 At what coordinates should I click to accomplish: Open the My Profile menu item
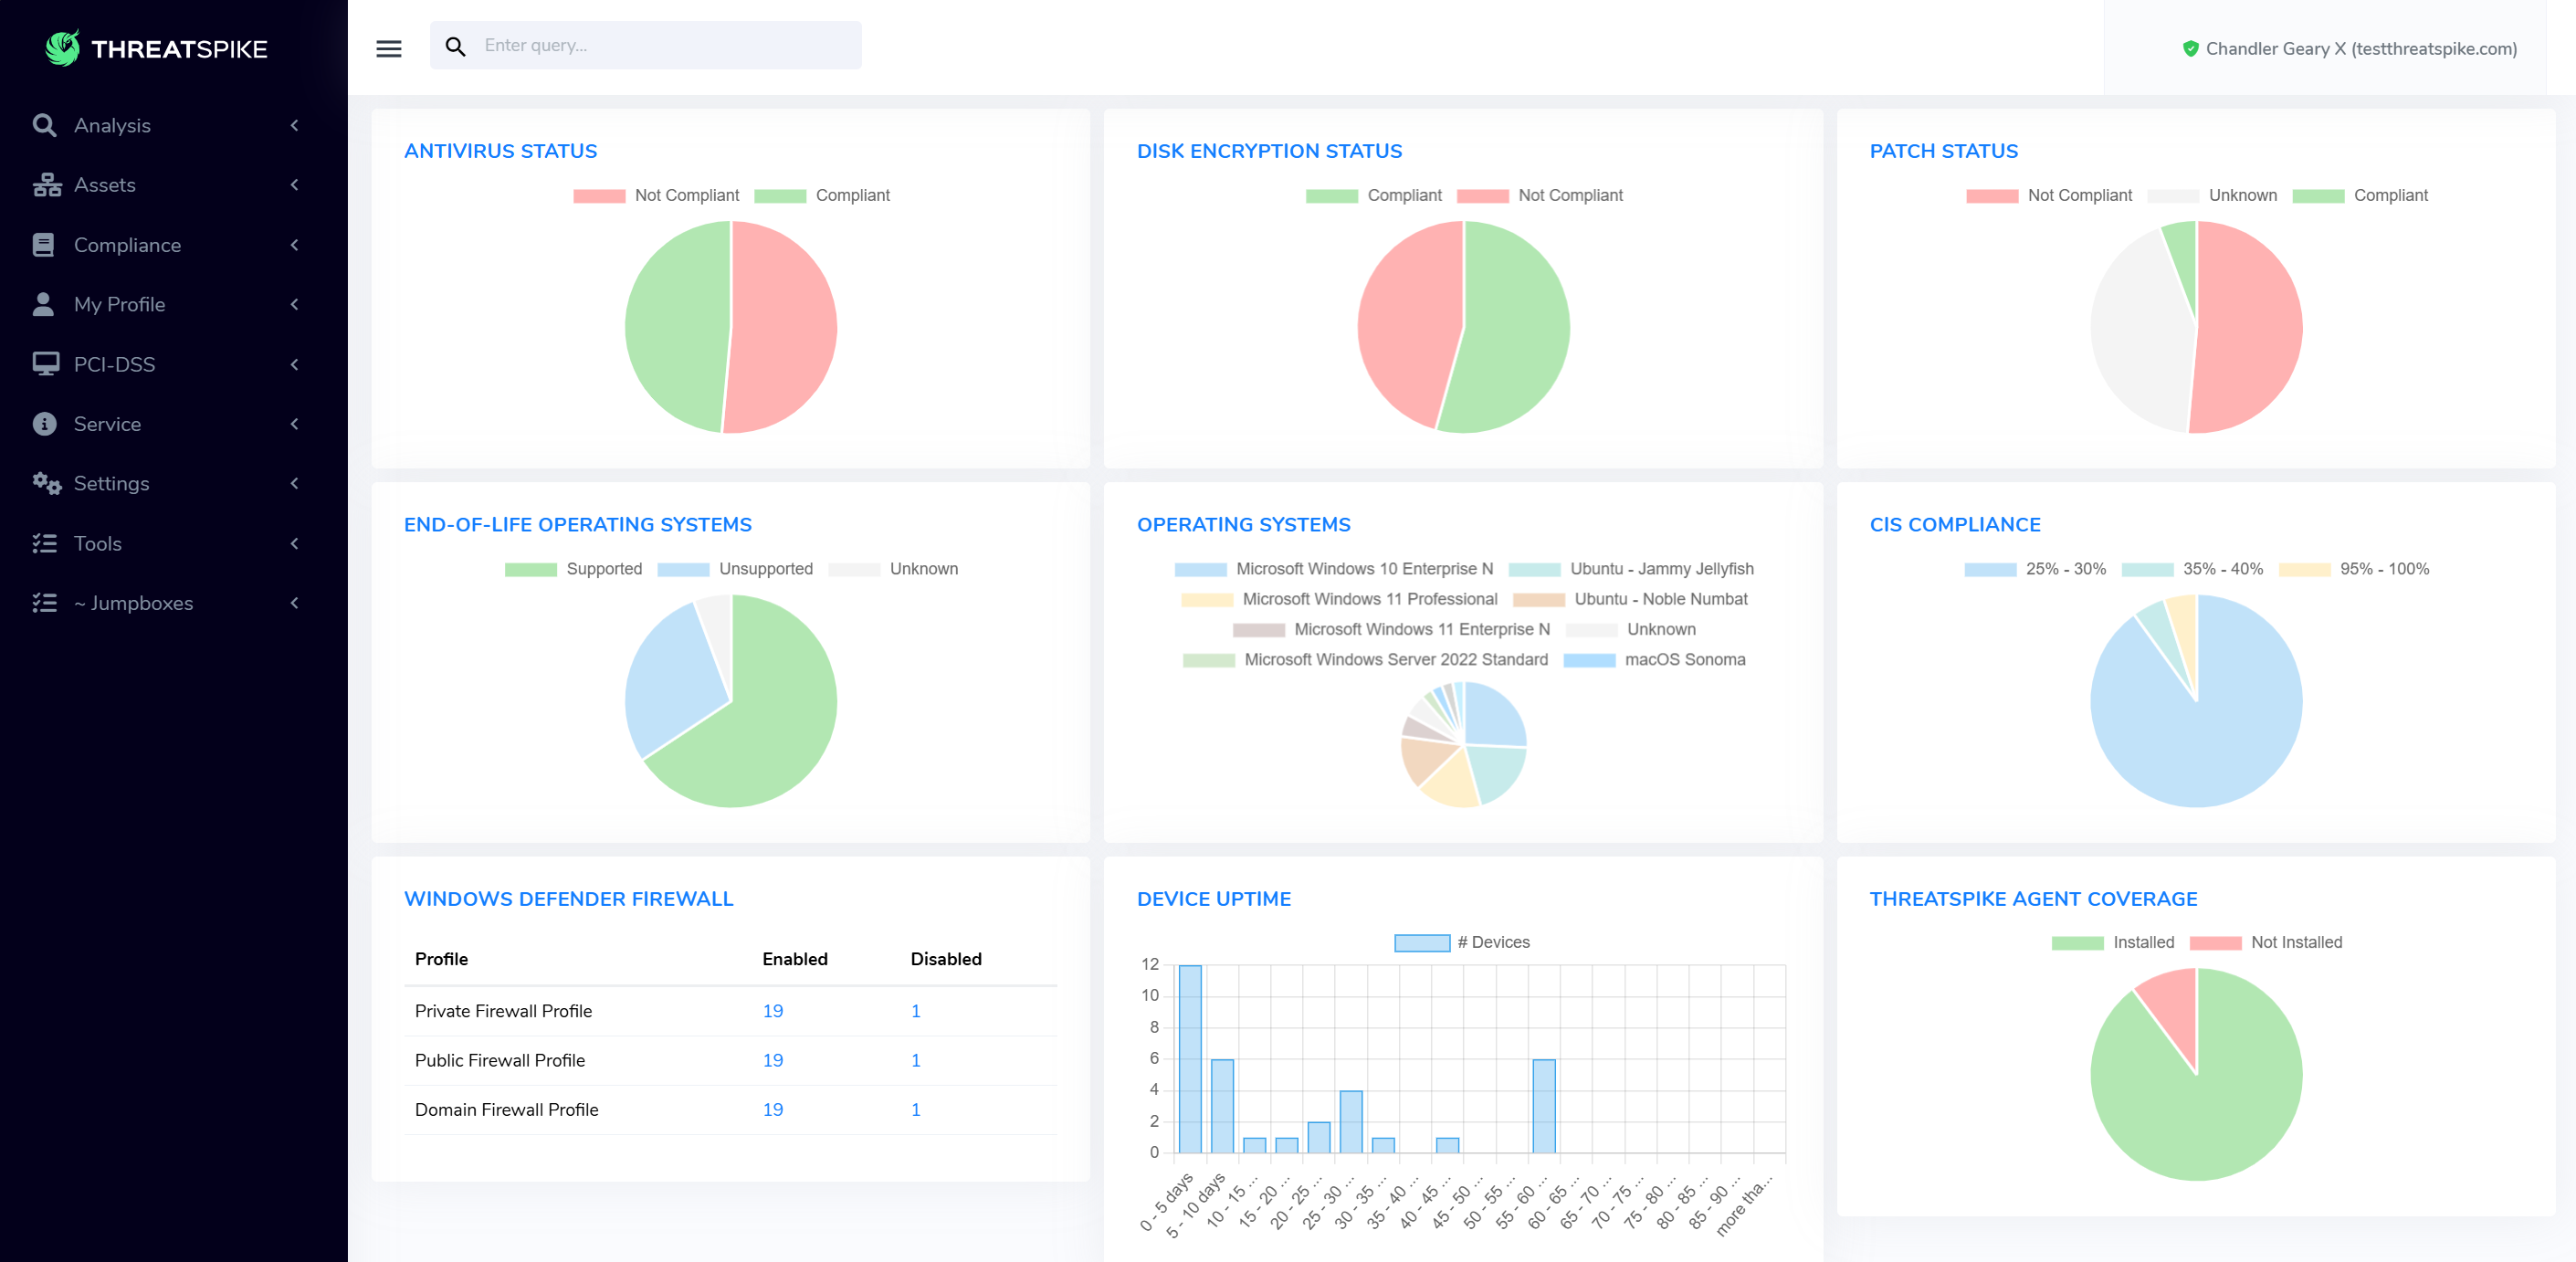119,304
